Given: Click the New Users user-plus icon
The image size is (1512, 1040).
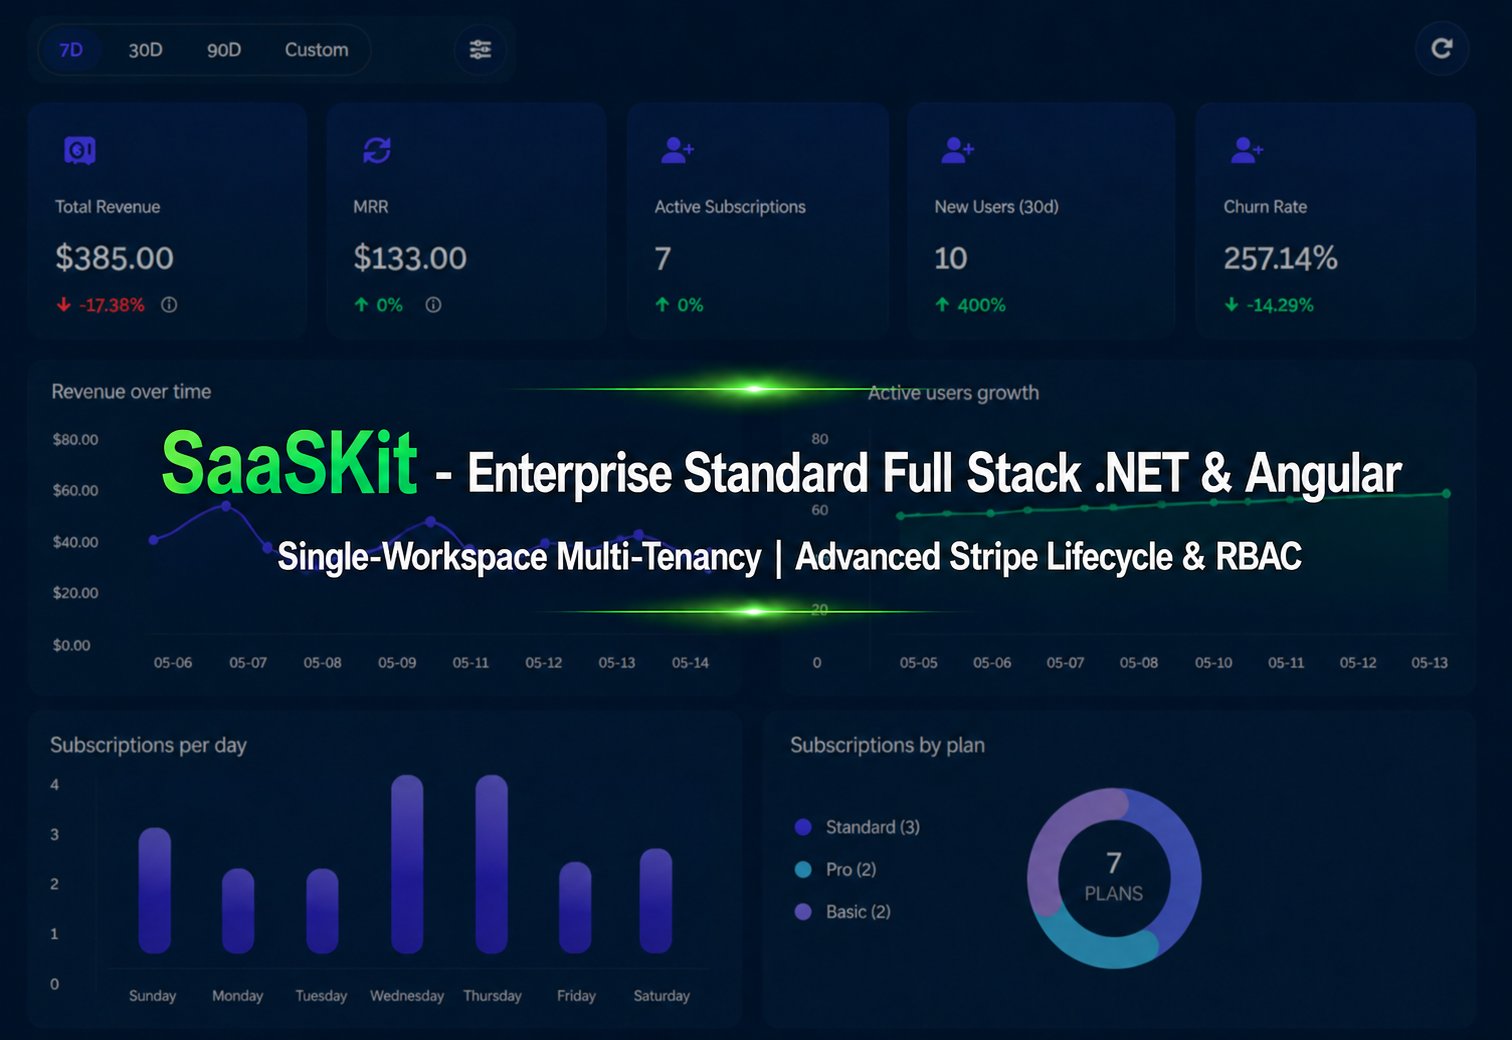Looking at the screenshot, I should 957,150.
